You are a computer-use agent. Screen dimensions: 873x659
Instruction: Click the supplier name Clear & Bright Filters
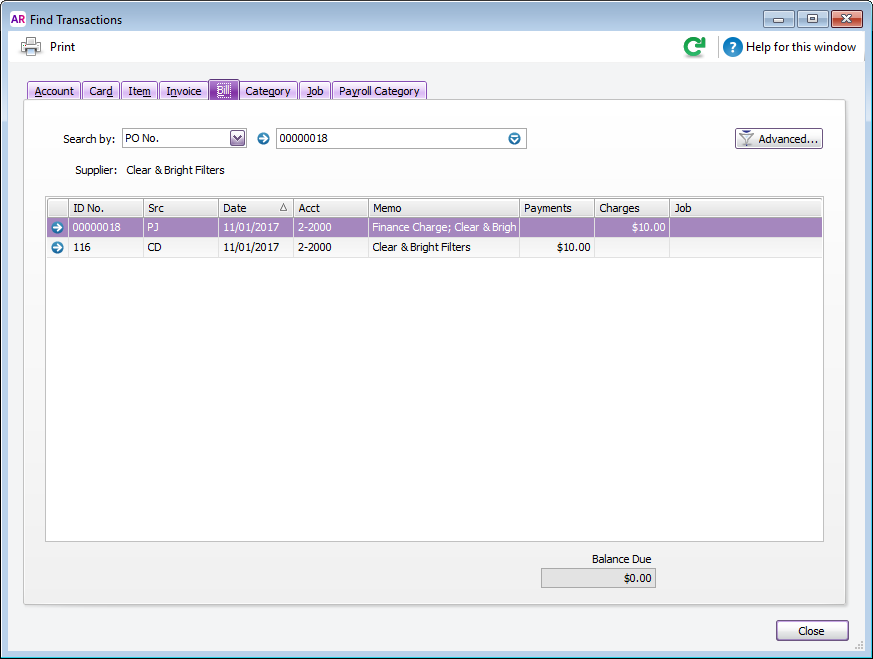tap(175, 170)
